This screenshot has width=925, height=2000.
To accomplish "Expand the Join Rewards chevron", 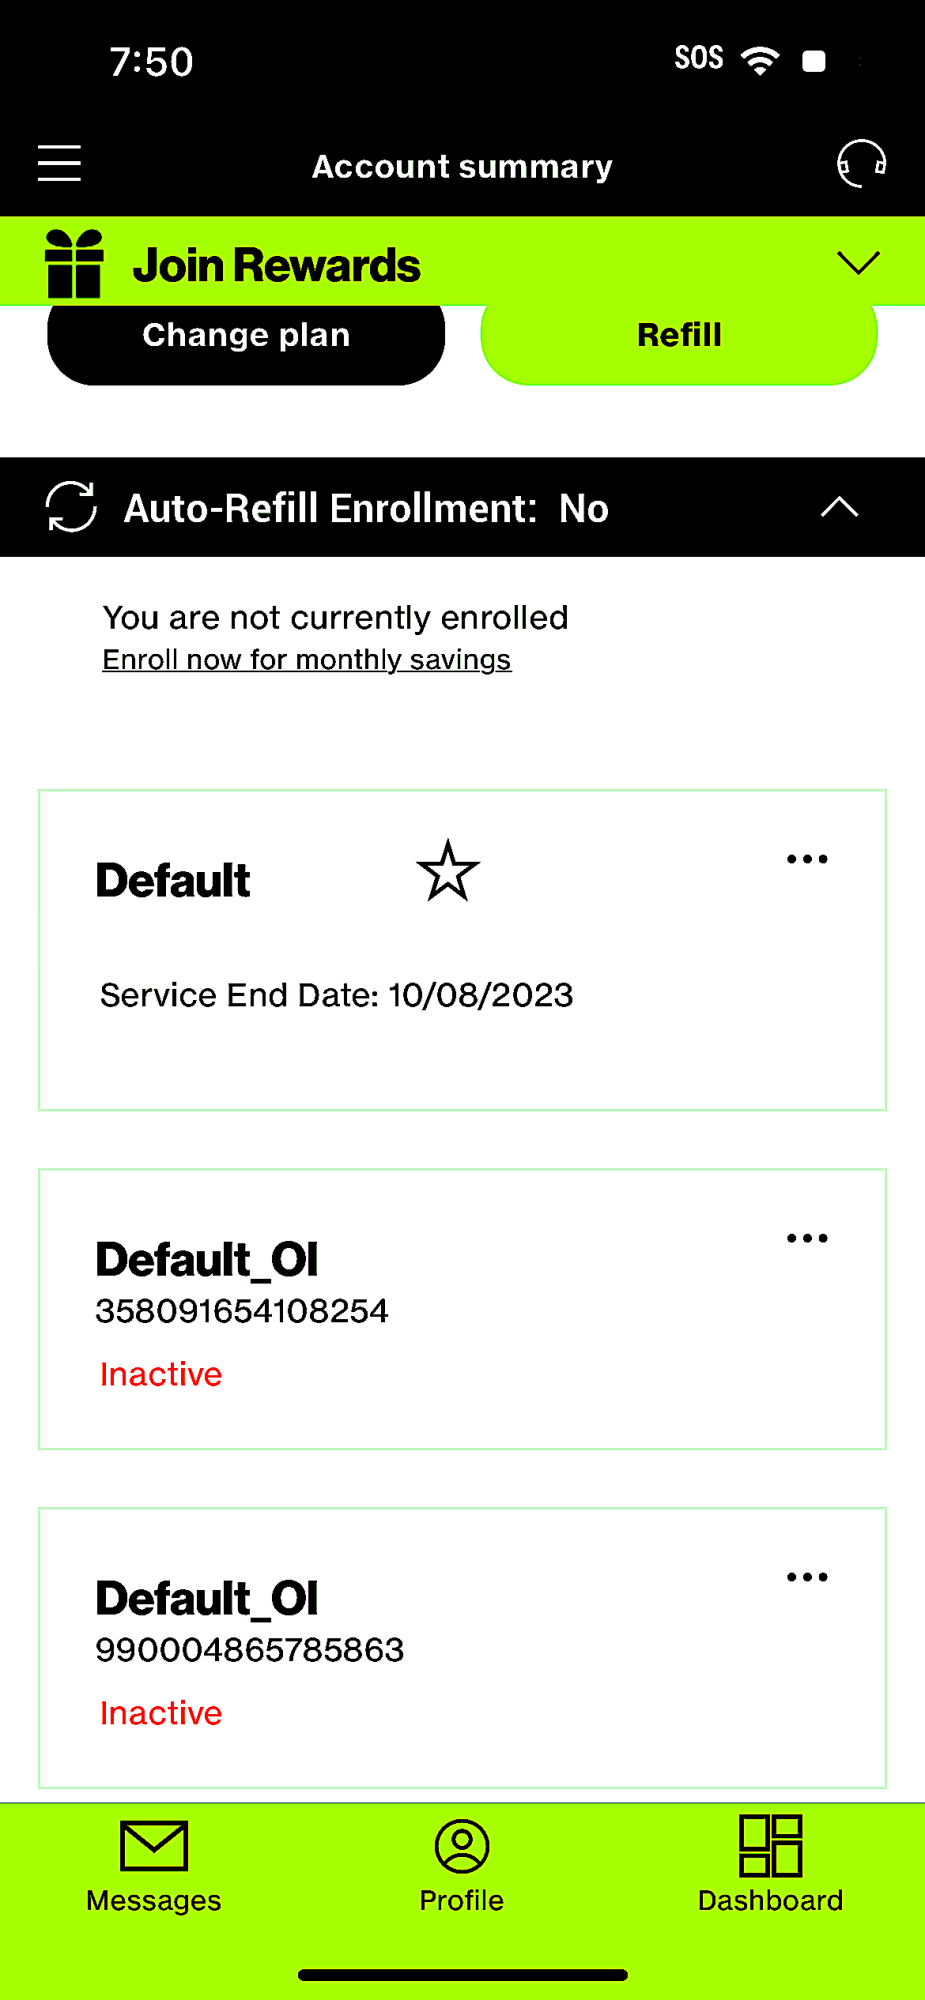I will [x=858, y=263].
